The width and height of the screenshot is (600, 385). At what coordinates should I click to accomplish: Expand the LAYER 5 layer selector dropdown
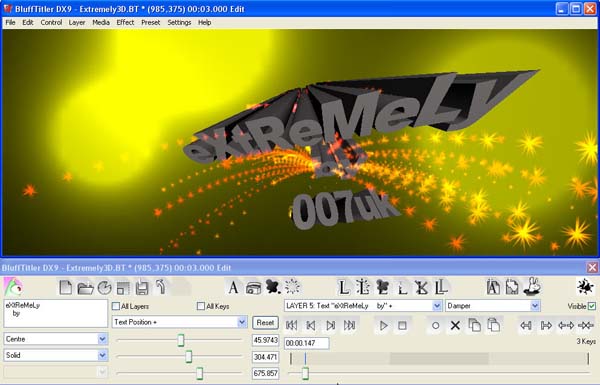click(x=363, y=306)
